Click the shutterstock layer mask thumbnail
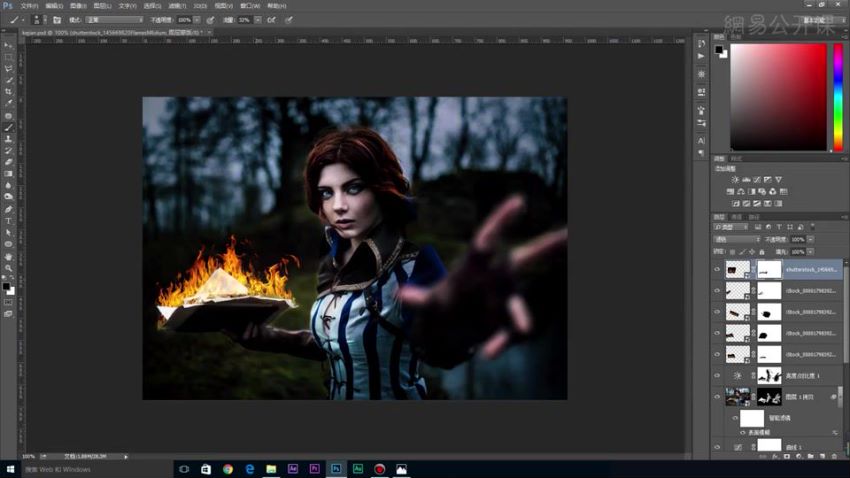The width and height of the screenshot is (850, 478). (x=769, y=269)
